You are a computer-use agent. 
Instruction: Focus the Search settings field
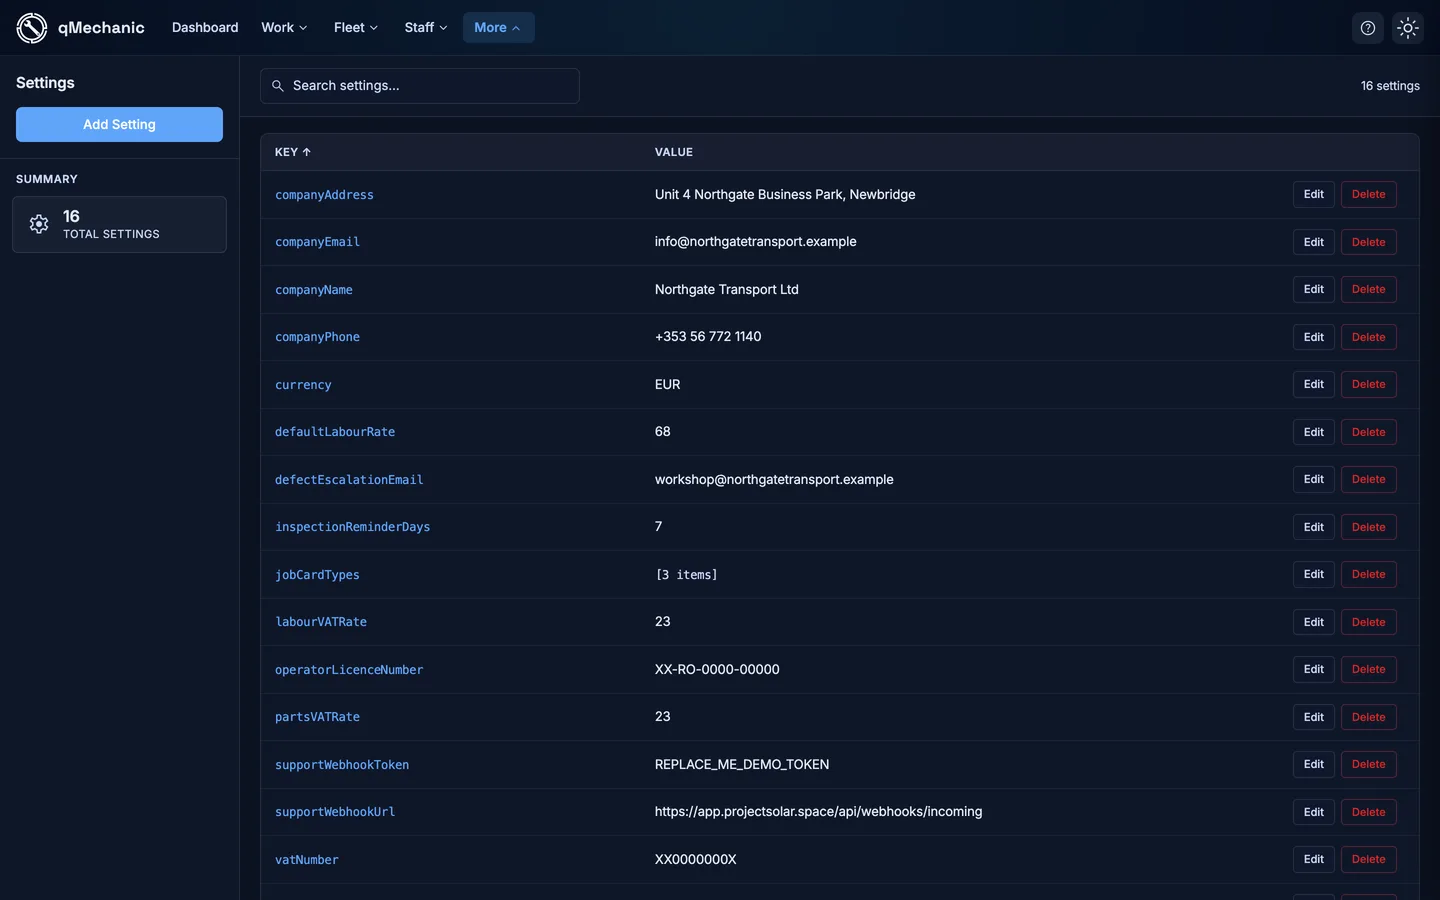point(420,86)
